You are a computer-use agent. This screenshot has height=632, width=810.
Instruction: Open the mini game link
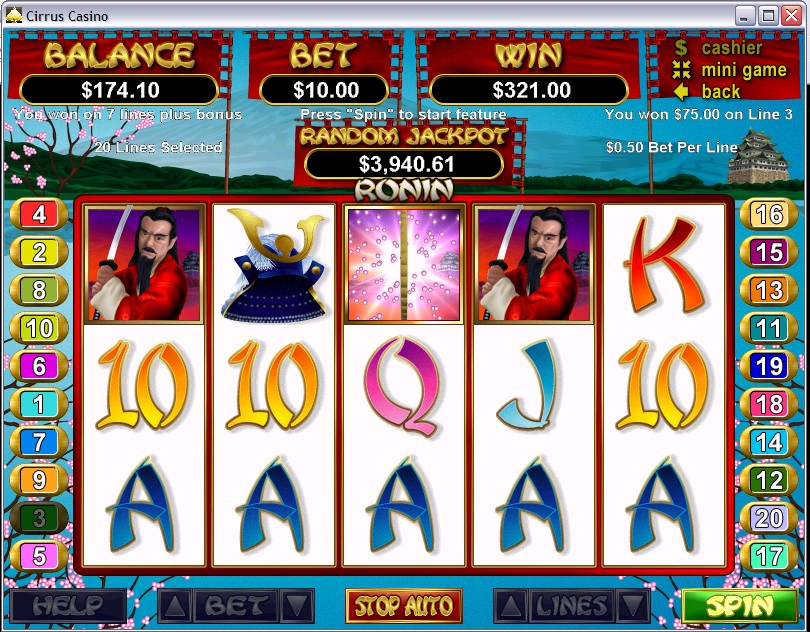(729, 70)
